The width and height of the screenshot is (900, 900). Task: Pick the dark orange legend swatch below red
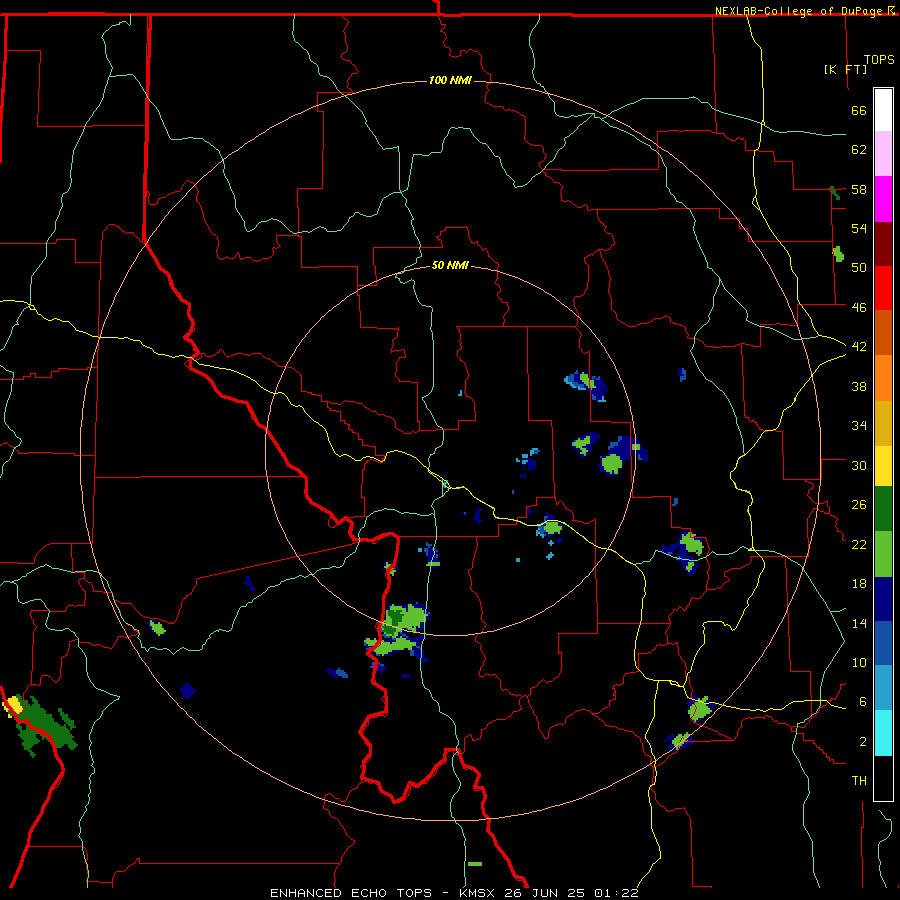coord(883,333)
